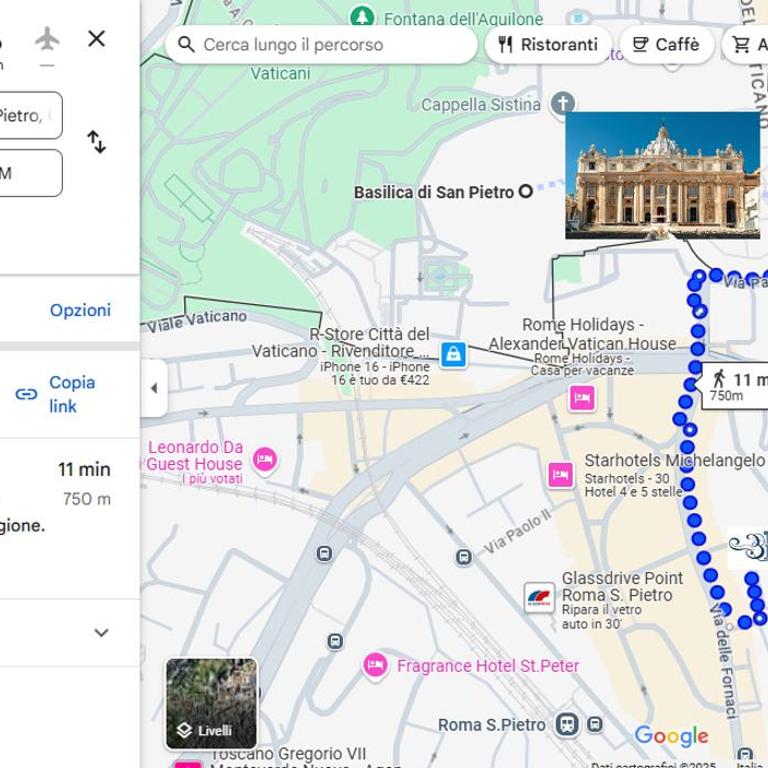Click Fragrance Hotel St.Peter marker
768x768 pixels.
pyautogui.click(x=375, y=665)
